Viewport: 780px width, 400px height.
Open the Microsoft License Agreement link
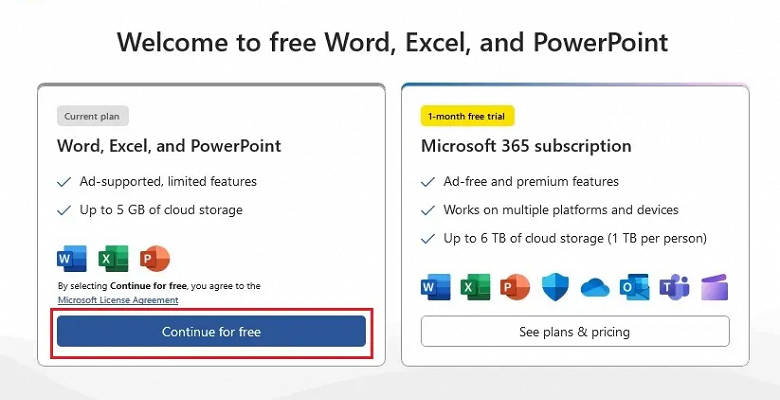click(118, 300)
